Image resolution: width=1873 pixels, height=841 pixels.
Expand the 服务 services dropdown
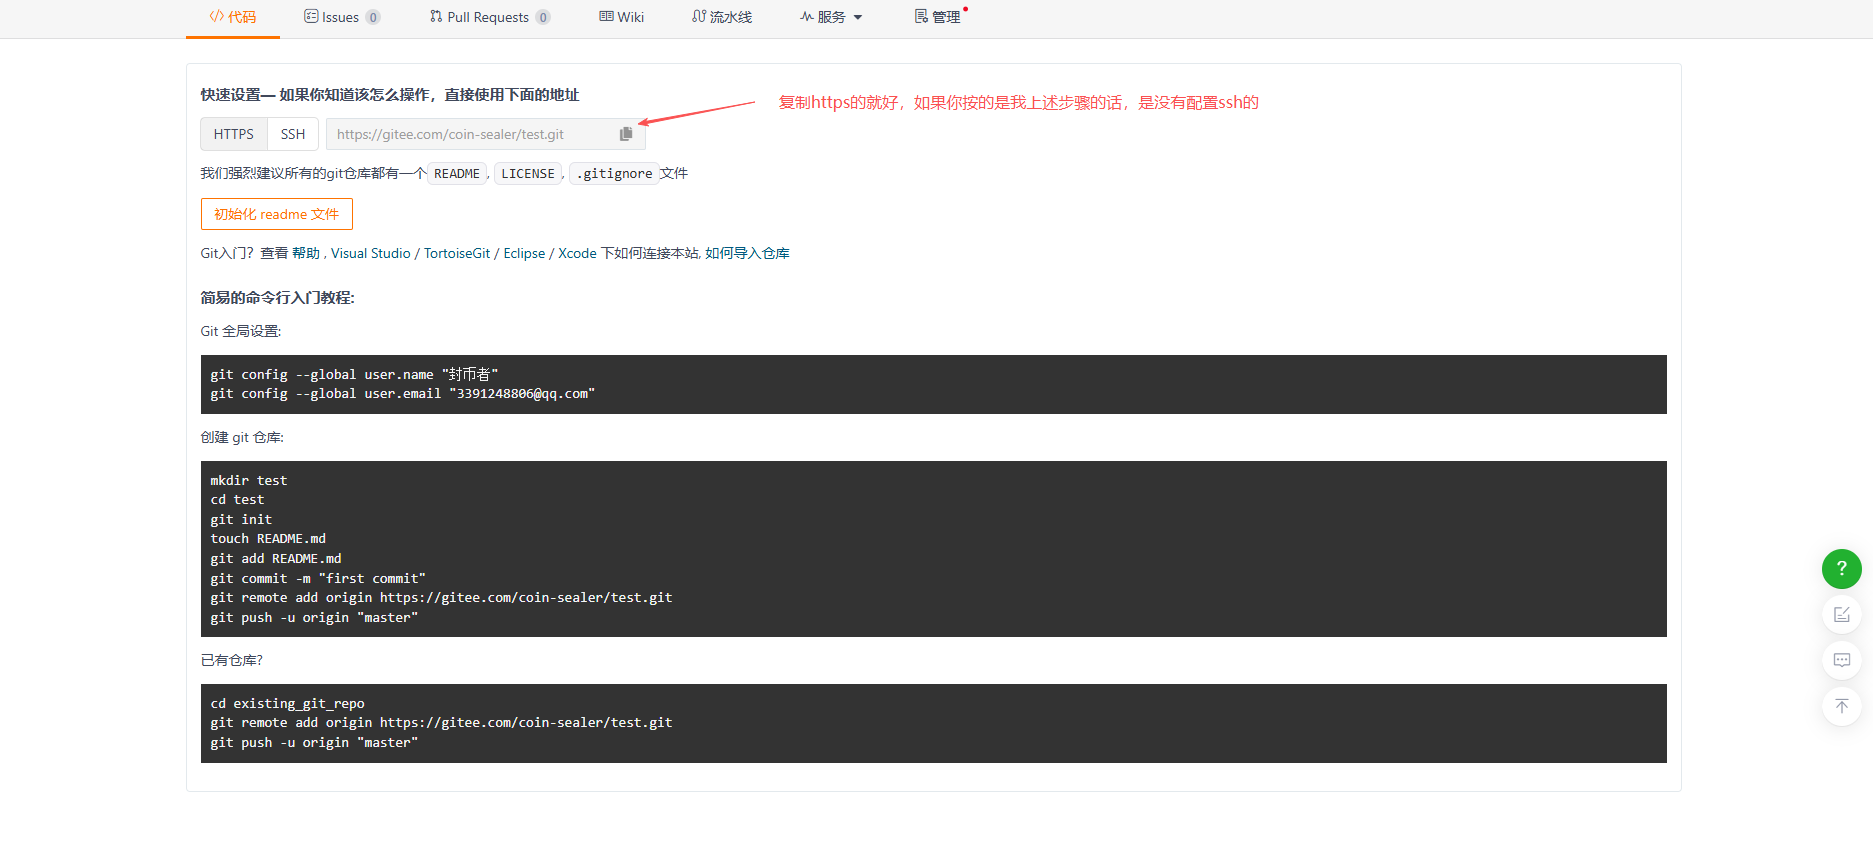click(x=831, y=17)
